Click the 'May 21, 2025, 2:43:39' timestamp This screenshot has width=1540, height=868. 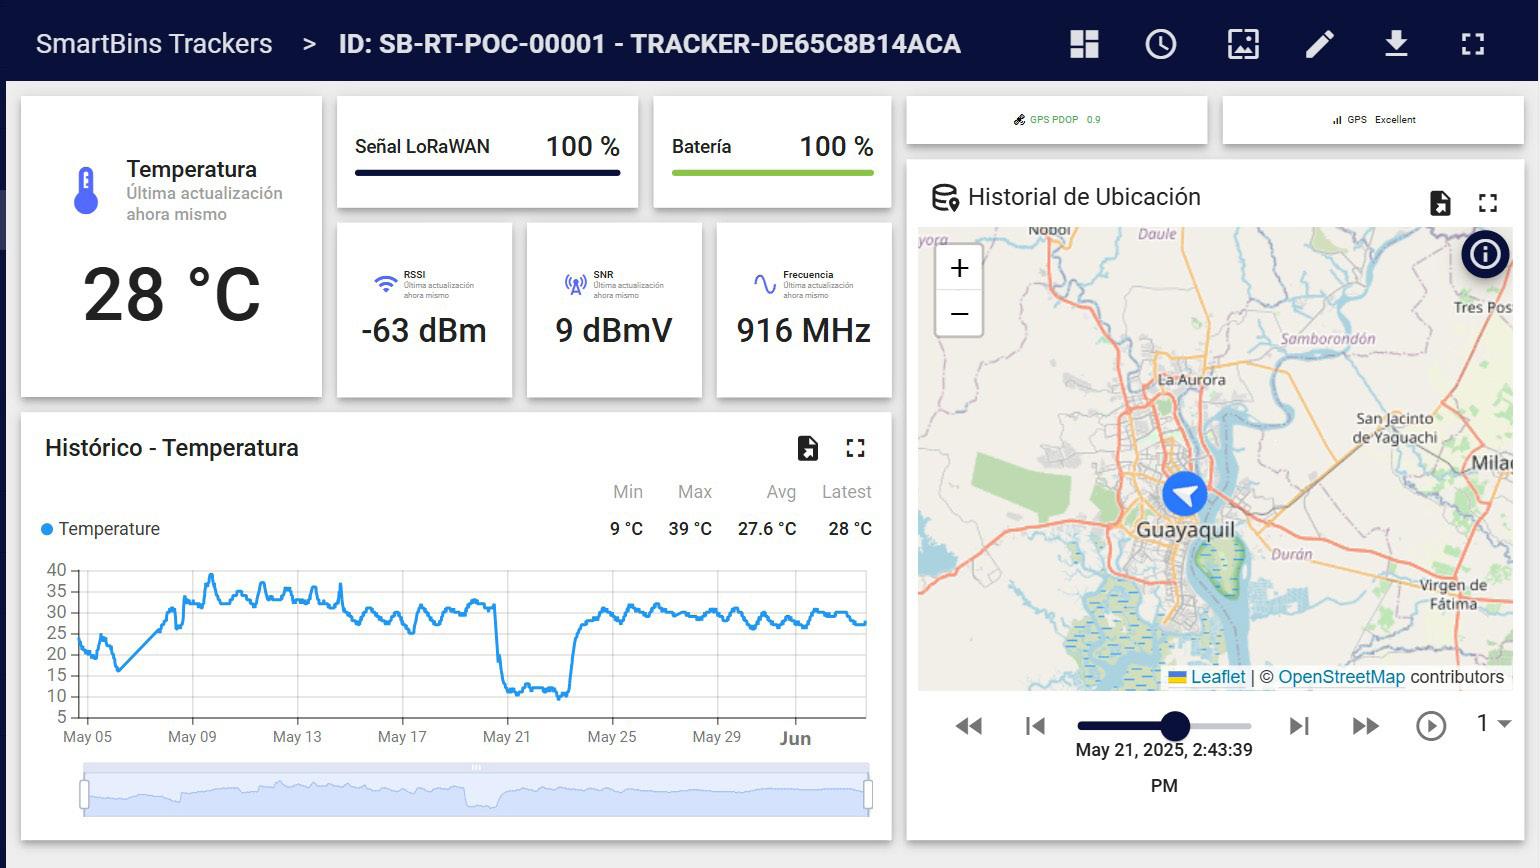[x=1164, y=750]
